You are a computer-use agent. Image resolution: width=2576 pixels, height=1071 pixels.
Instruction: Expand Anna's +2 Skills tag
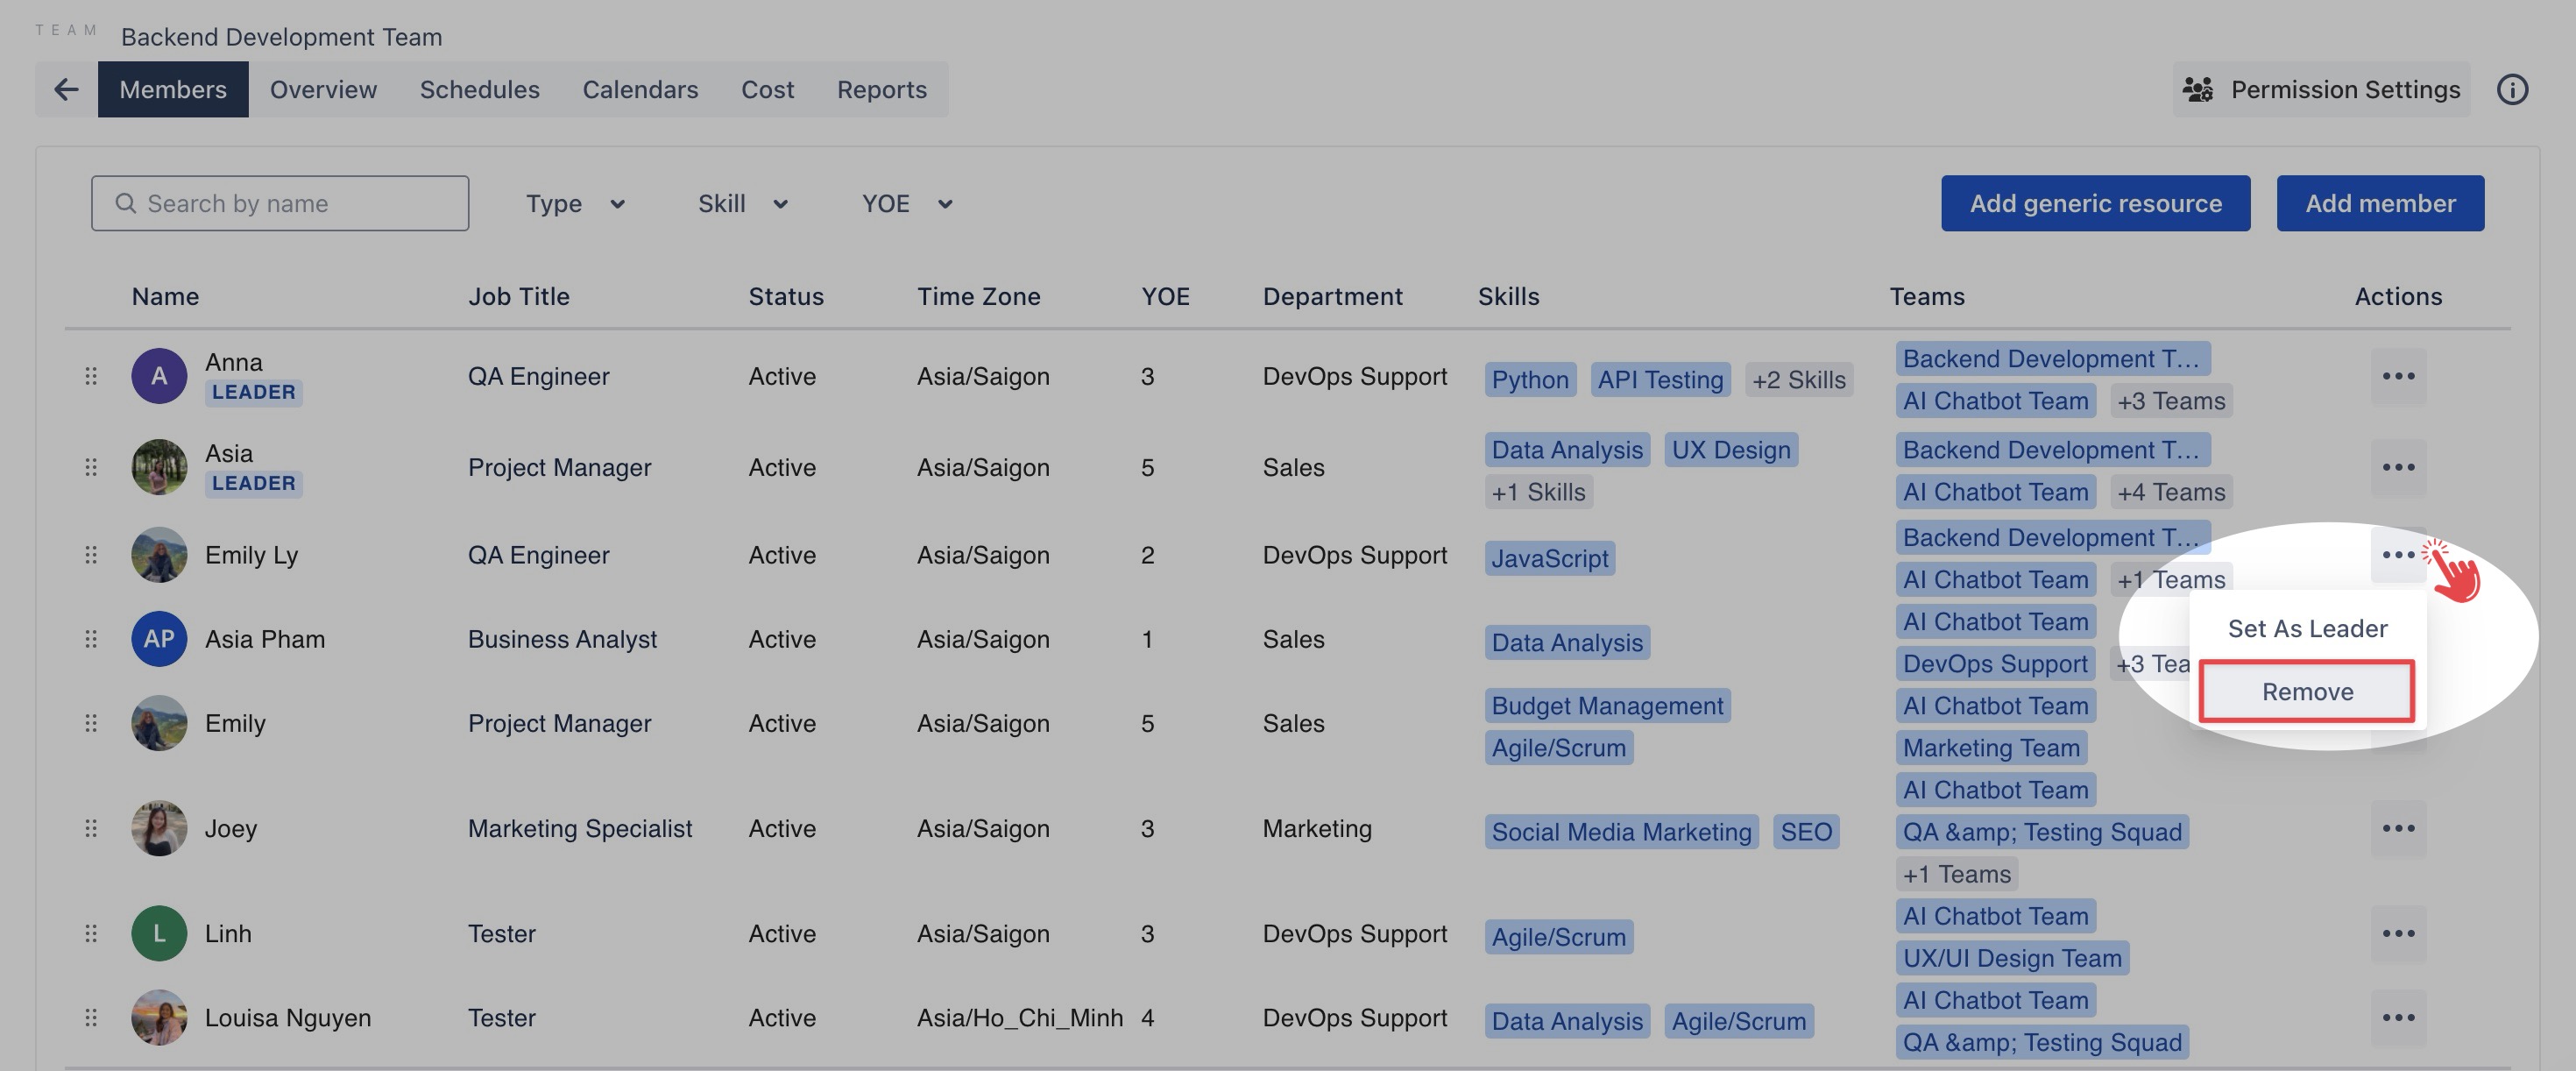(x=1797, y=380)
